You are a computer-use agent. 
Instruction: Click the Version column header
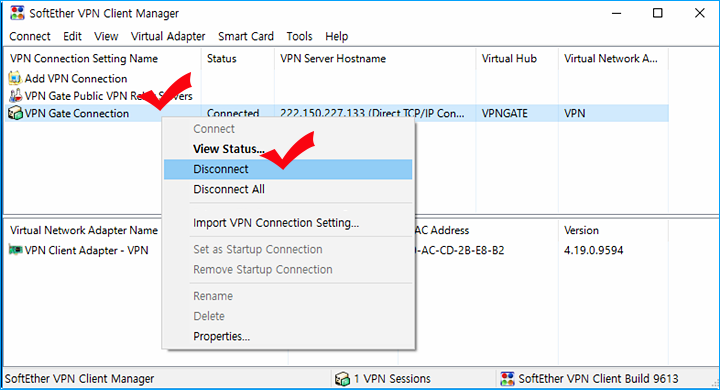click(613, 230)
